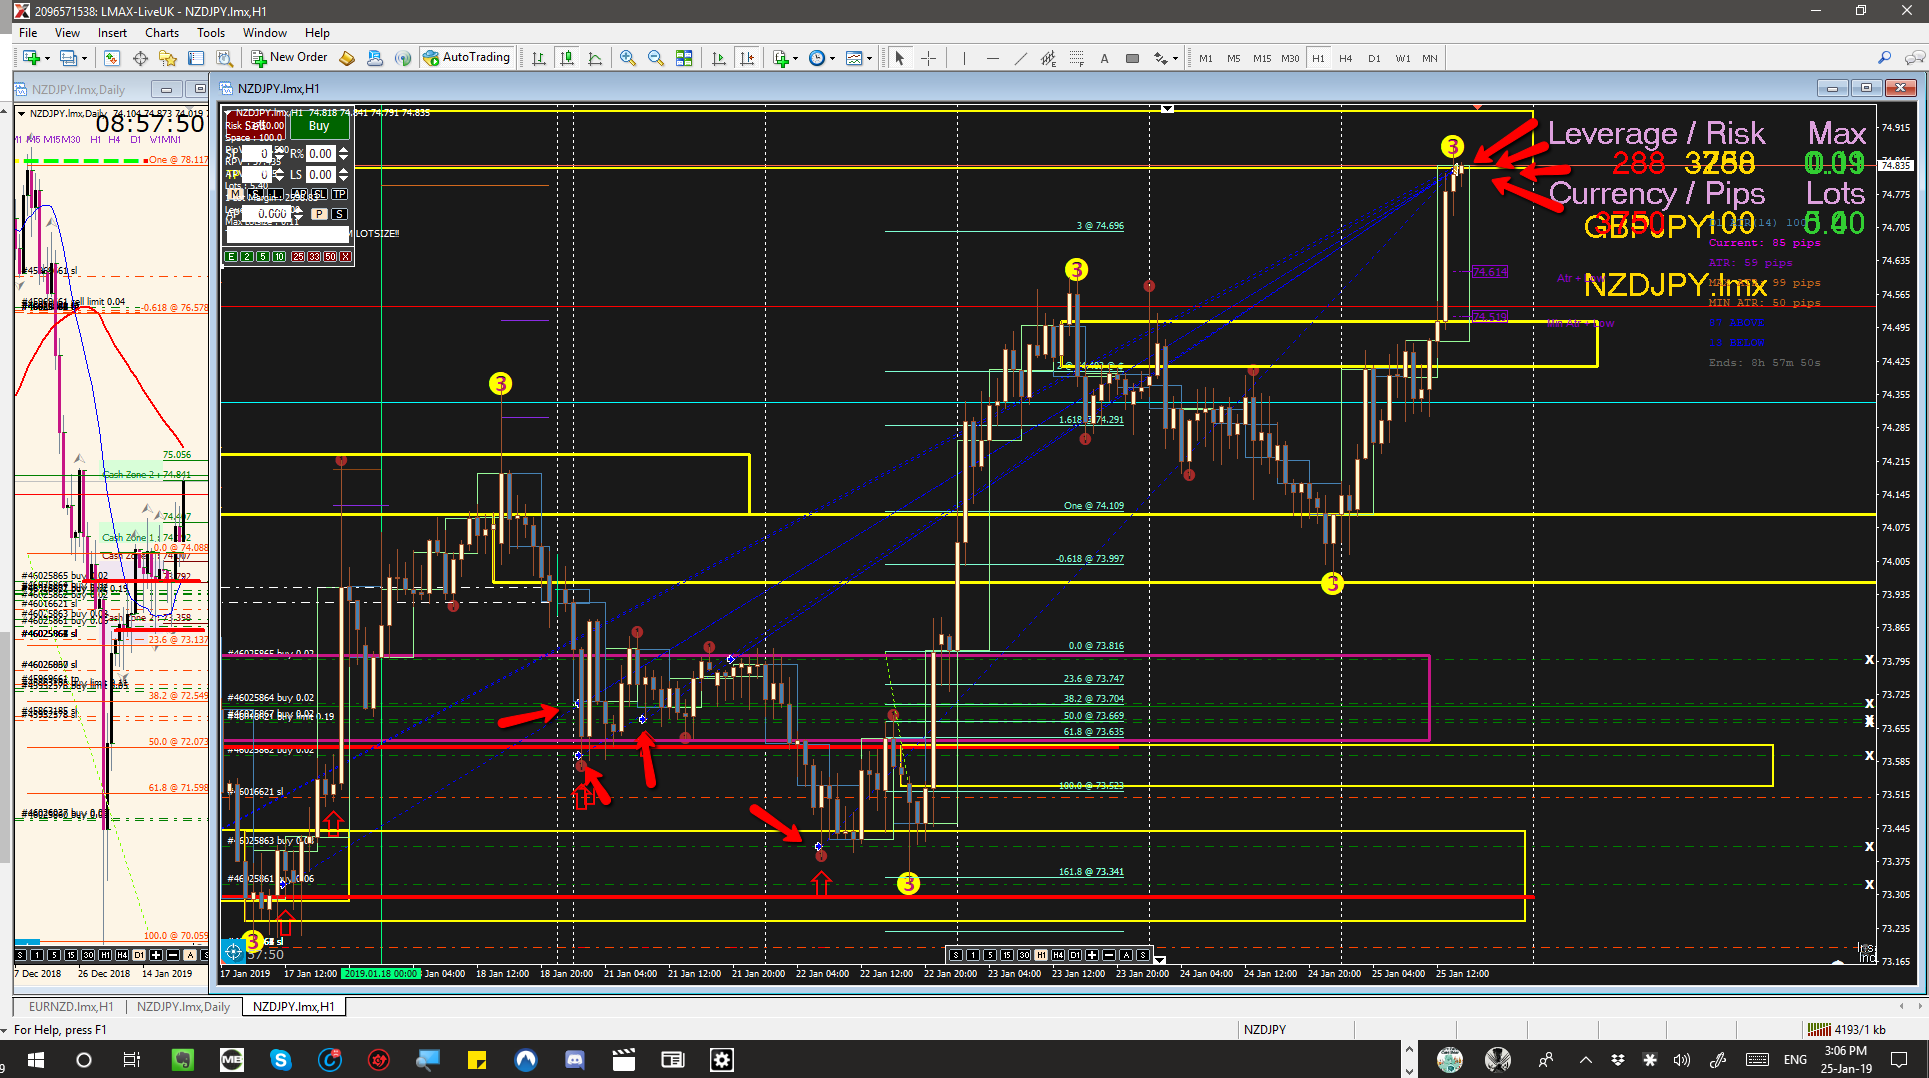Open the Market Watch window
The image size is (1929, 1078).
(112, 58)
